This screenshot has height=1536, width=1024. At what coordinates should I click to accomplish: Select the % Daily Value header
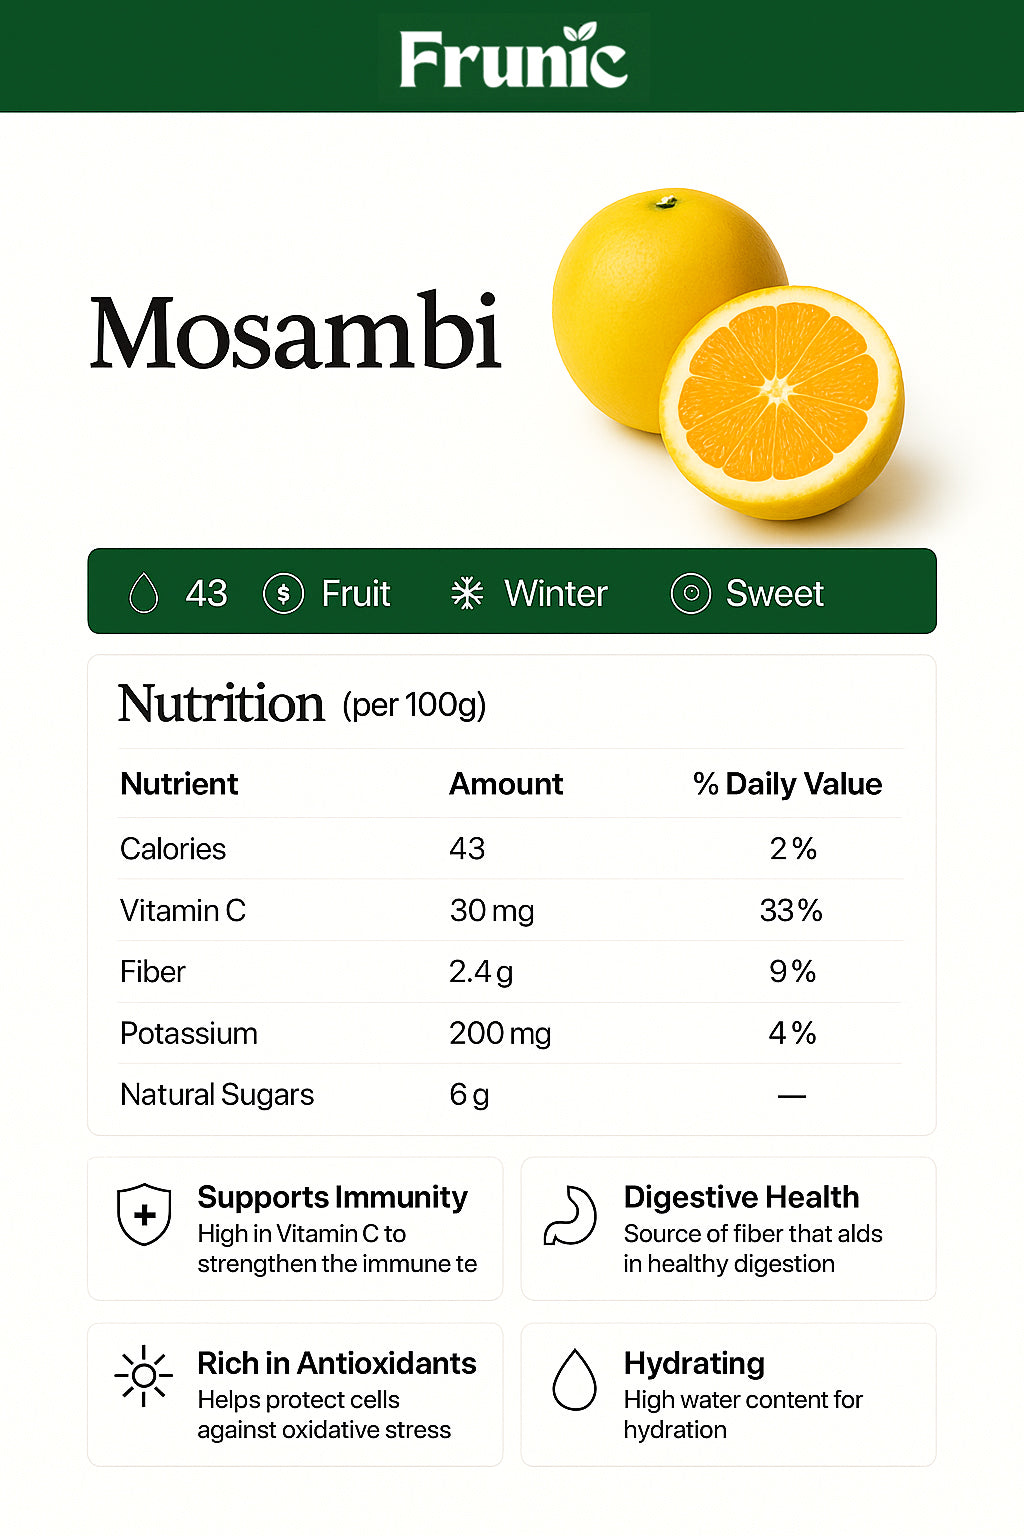[x=787, y=784]
